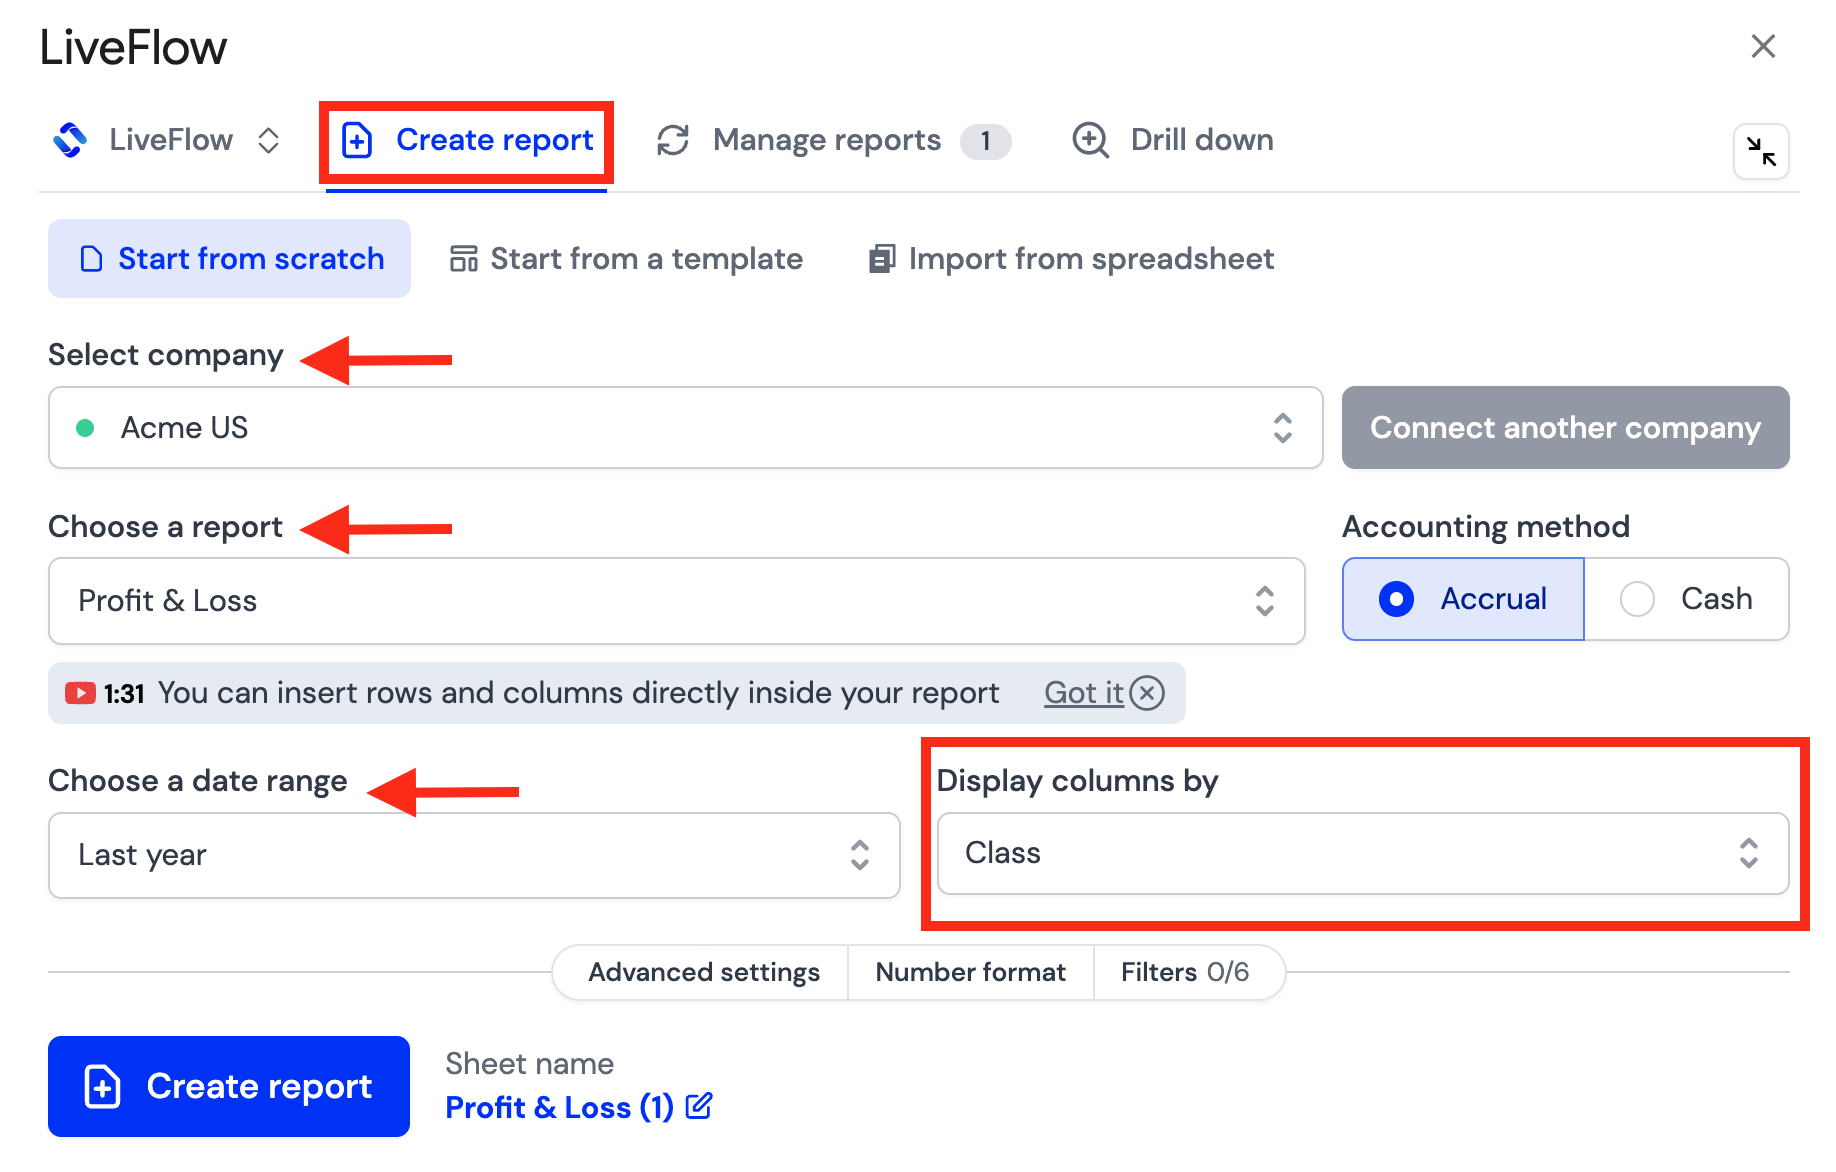Viewport: 1836px width, 1172px height.
Task: Click the Got it link
Action: 1084,693
